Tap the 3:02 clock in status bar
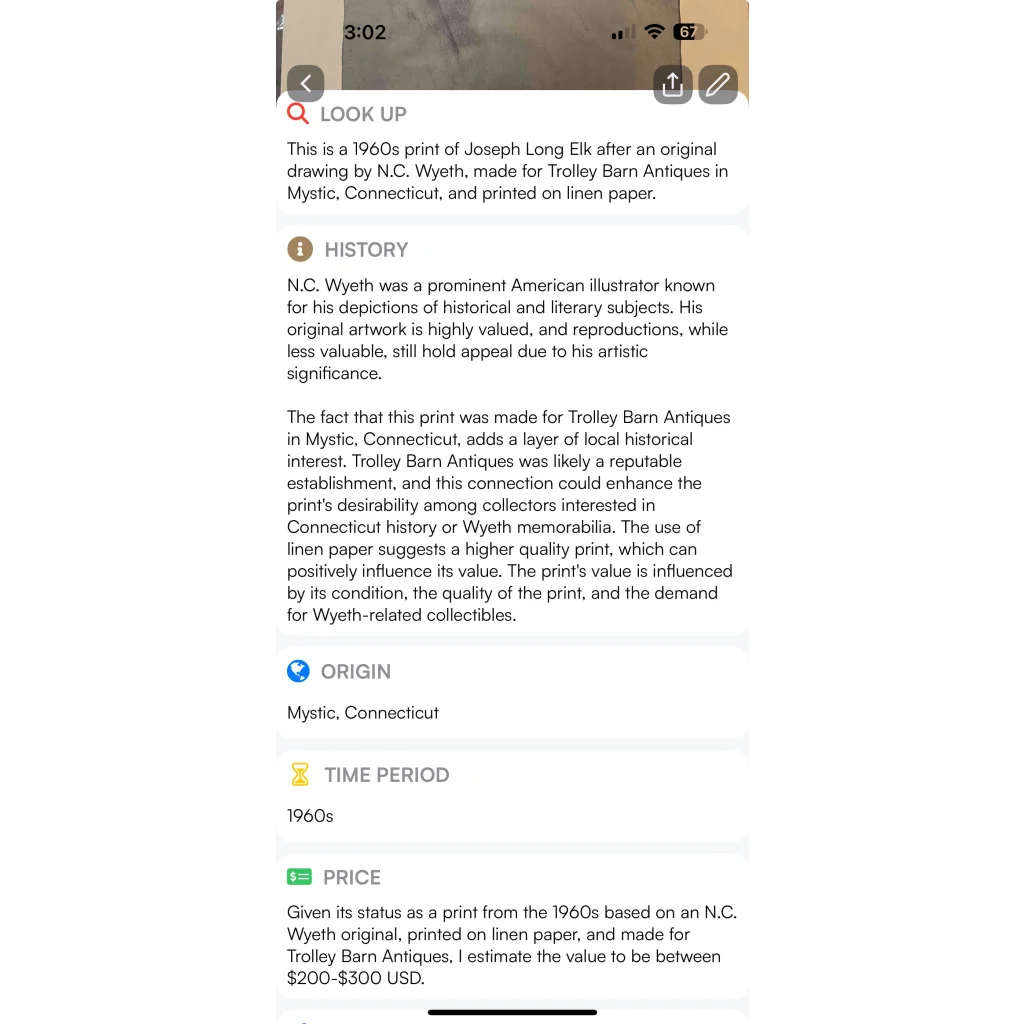1024x1024 pixels. click(x=365, y=32)
